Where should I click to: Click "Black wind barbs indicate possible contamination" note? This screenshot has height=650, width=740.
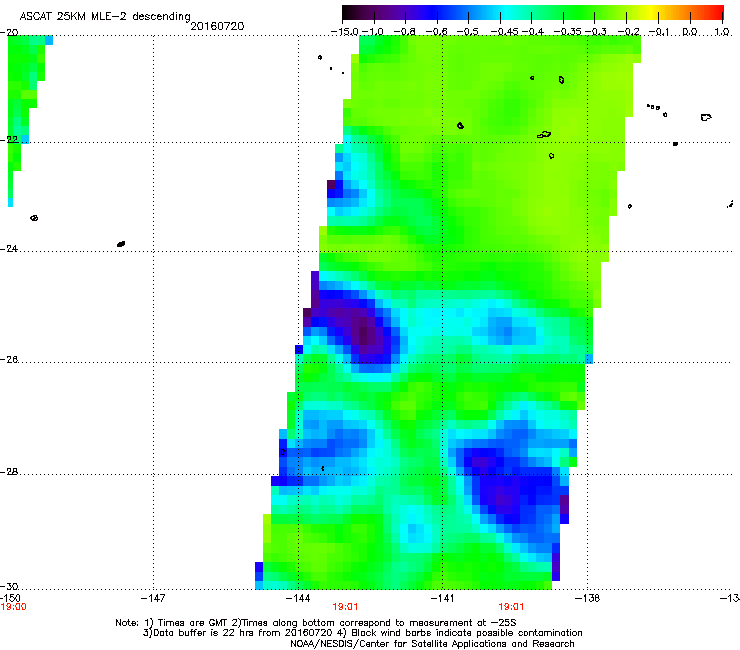pyautogui.click(x=467, y=633)
